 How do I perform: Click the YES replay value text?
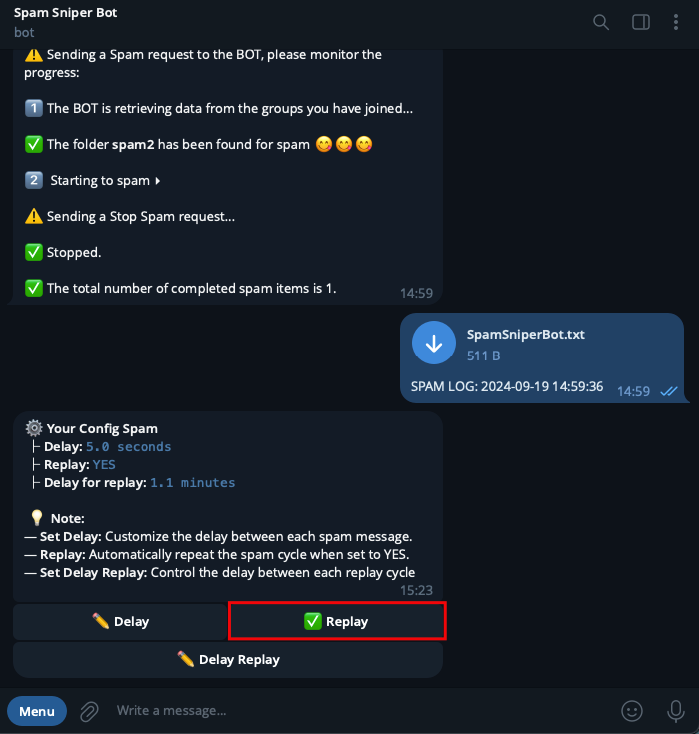click(104, 464)
